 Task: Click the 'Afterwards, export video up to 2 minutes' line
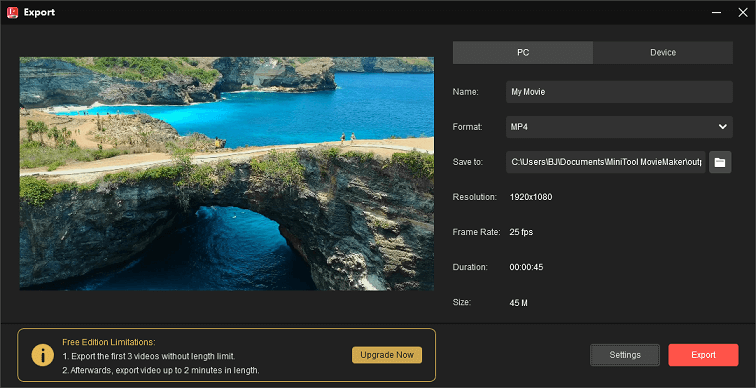(161, 370)
